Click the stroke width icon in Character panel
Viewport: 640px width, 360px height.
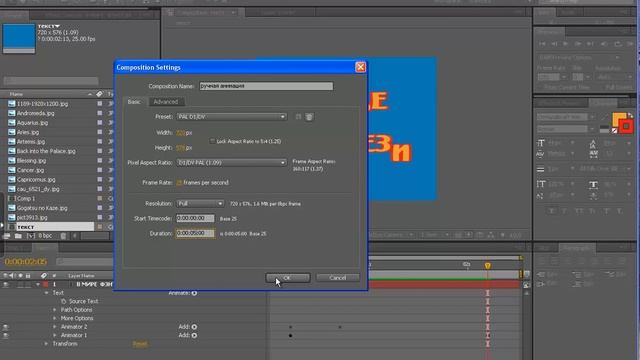pyautogui.click(x=540, y=169)
